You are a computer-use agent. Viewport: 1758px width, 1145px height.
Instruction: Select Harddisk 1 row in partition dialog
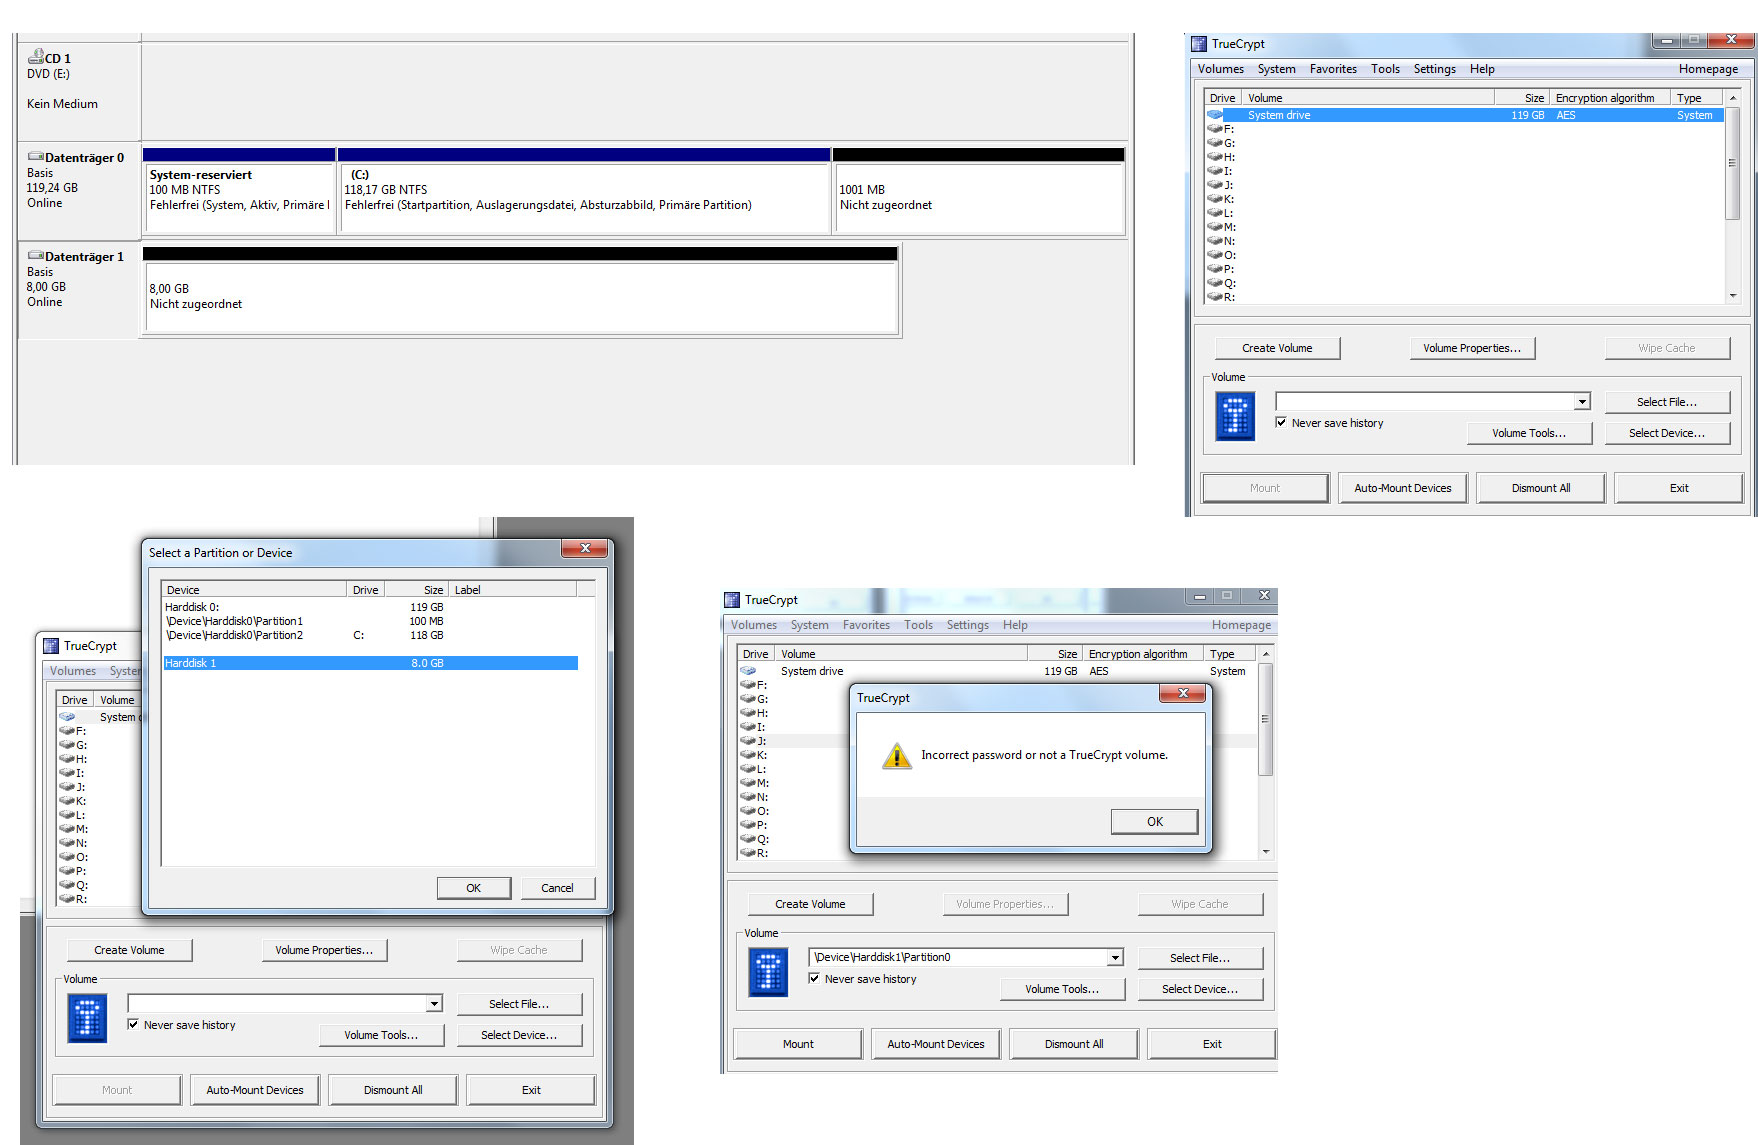tap(370, 663)
